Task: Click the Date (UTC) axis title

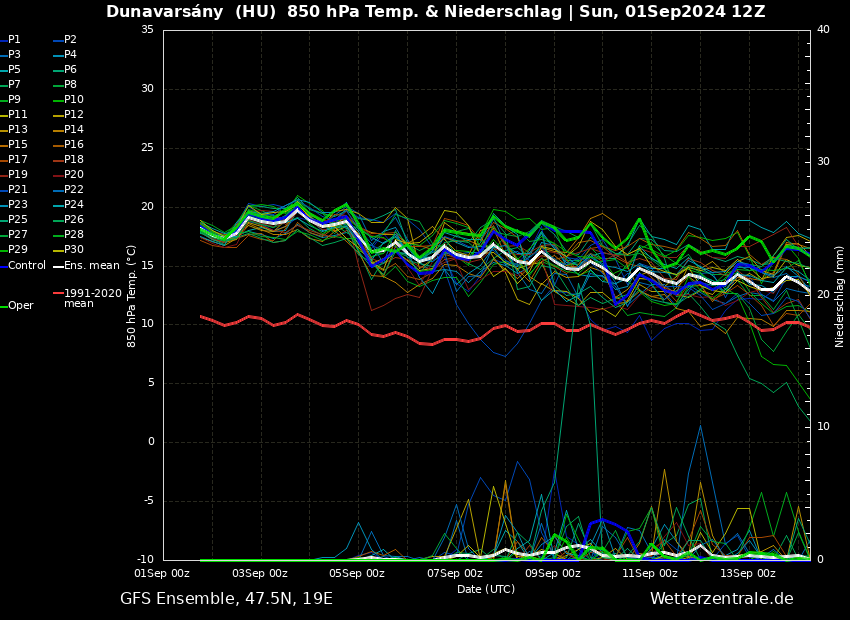Action: [486, 590]
